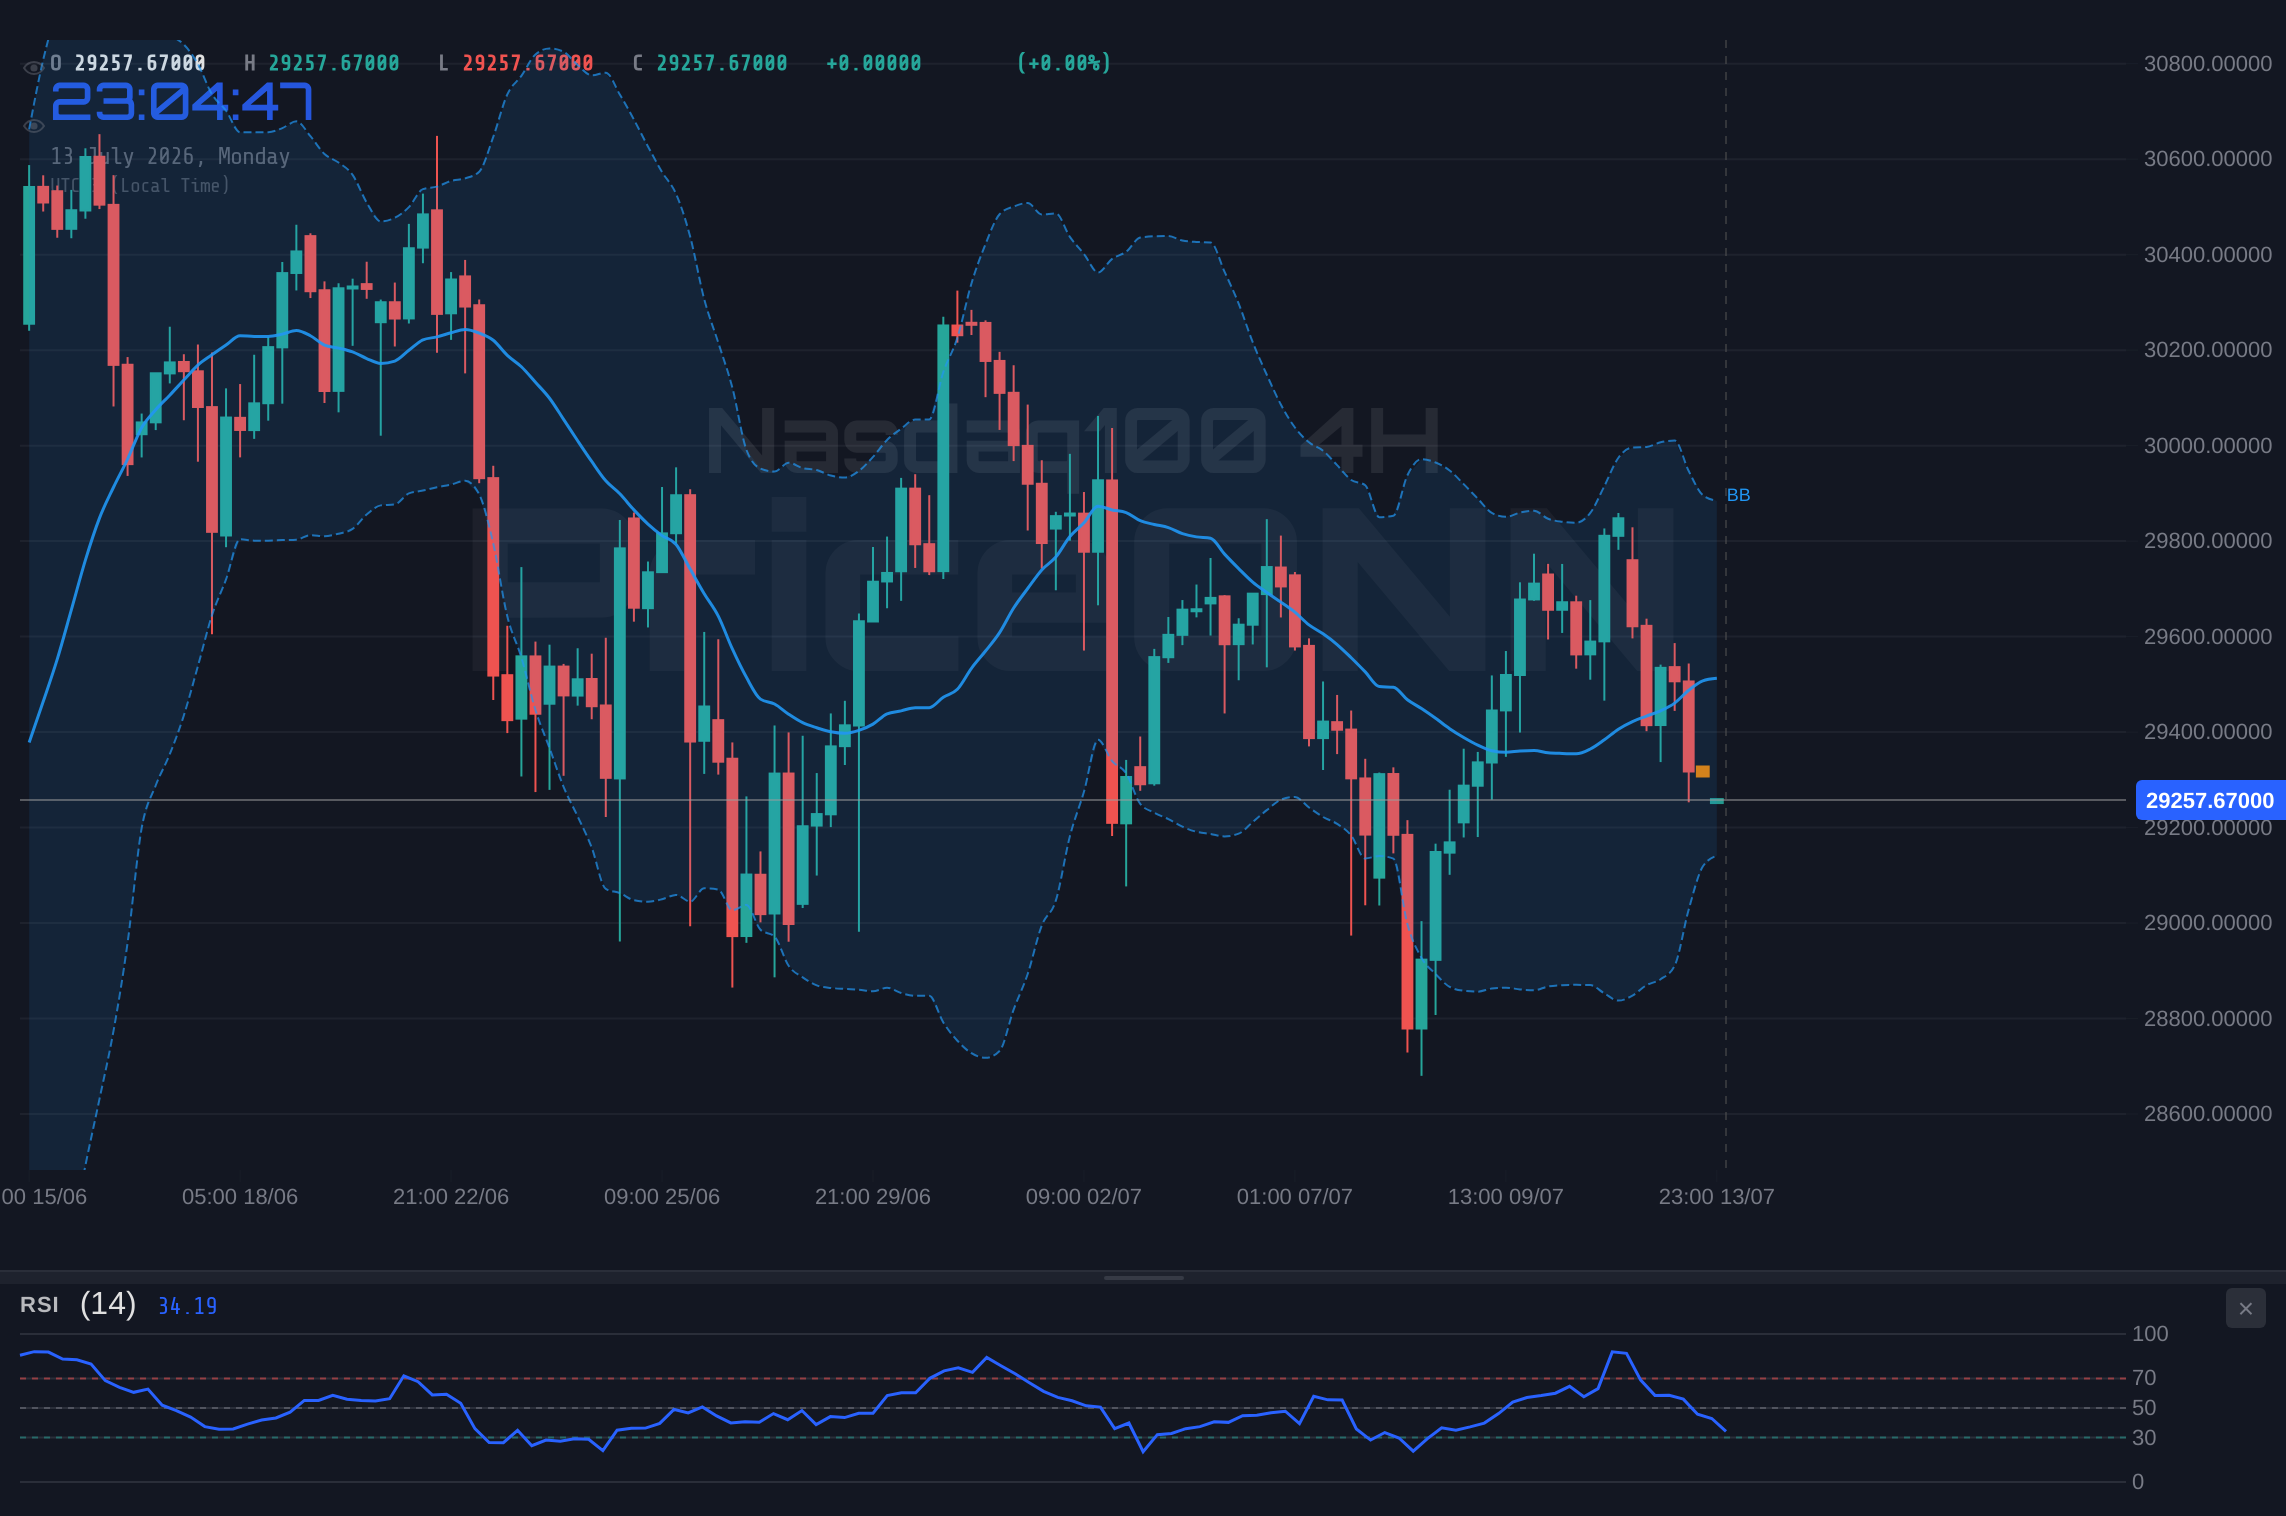Viewport: 2286px width, 1516px height.
Task: Click the RSI midline 50 label
Action: point(2144,1408)
